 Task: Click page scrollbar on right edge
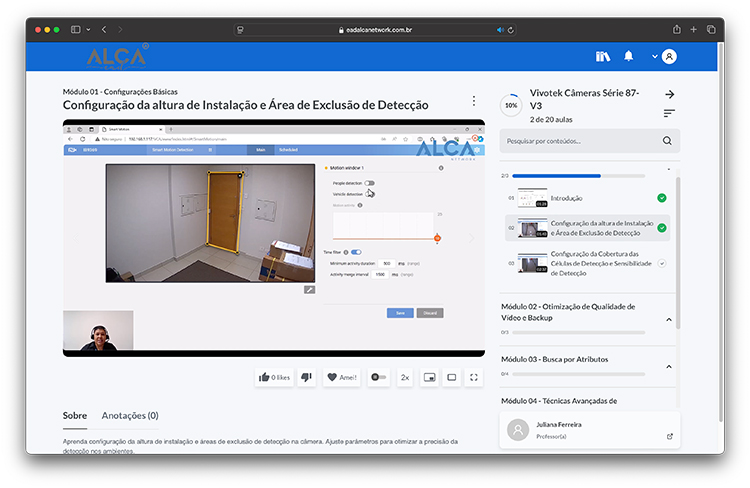(721, 232)
